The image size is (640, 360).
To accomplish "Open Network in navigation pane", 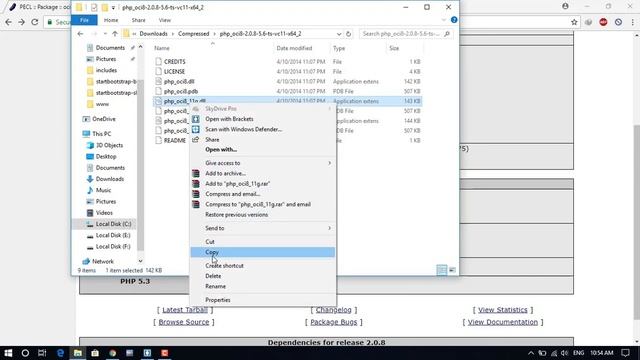I will click(103, 261).
